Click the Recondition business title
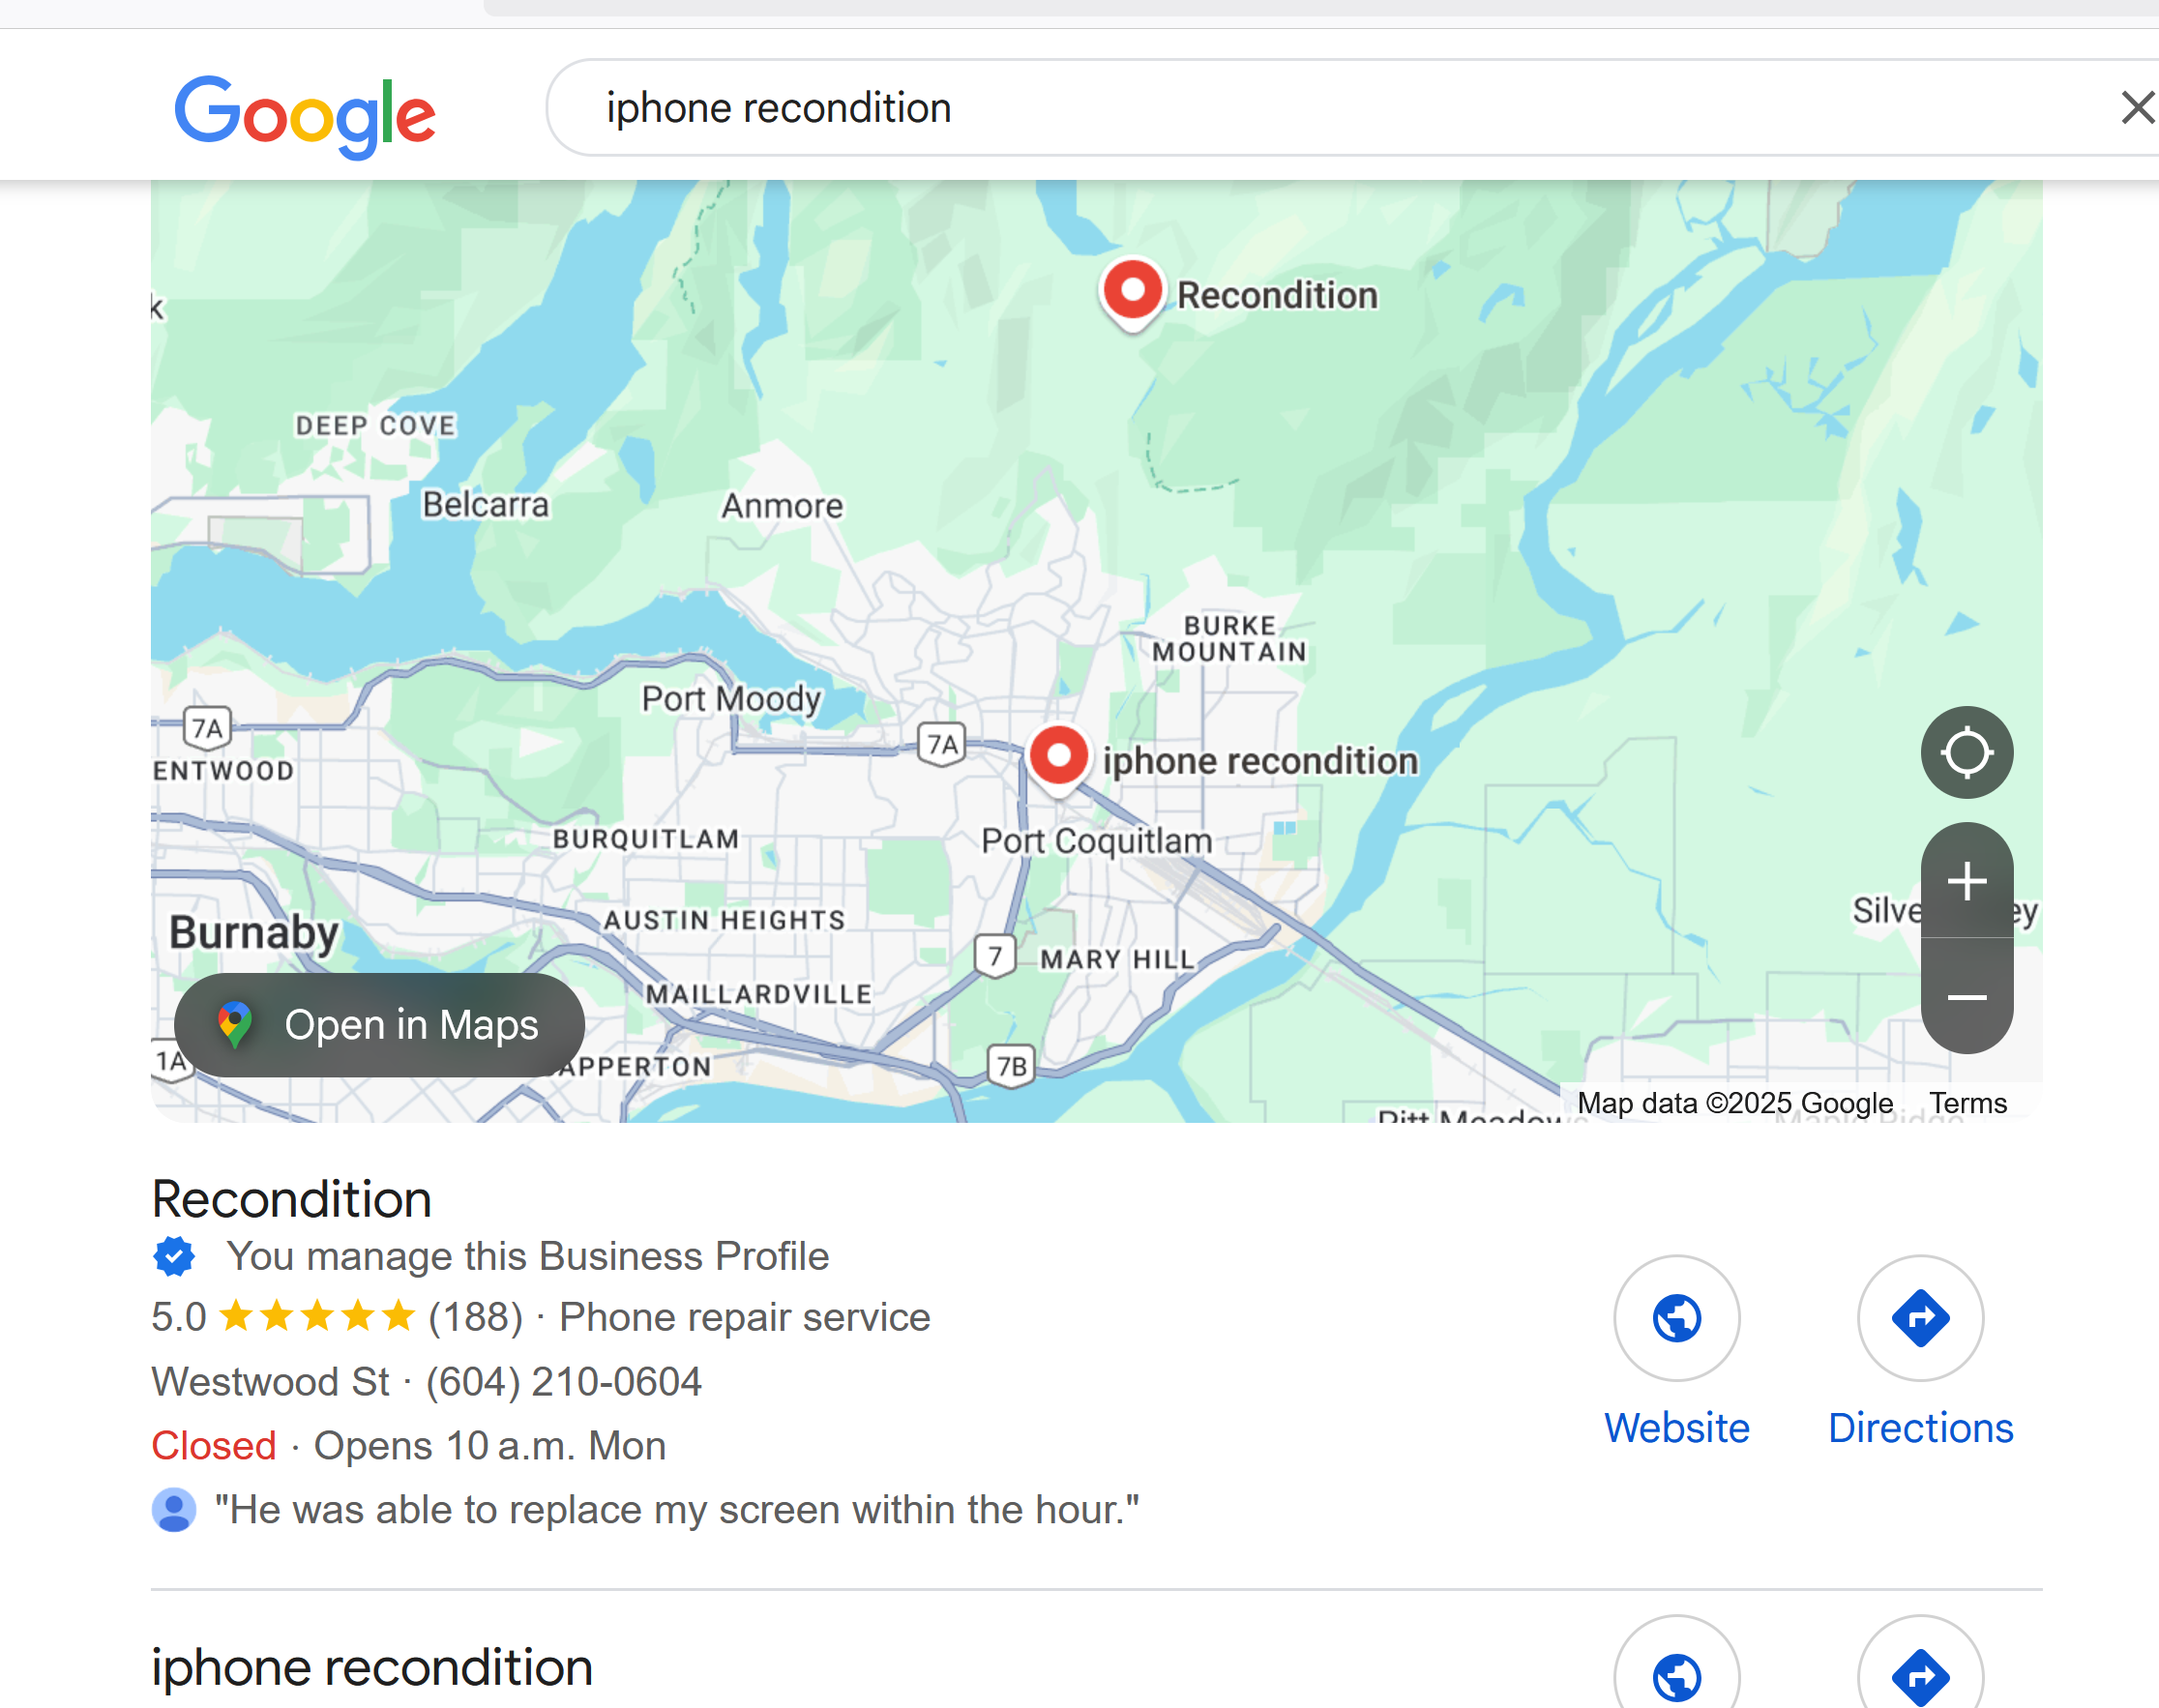2159x1708 pixels. coord(291,1198)
